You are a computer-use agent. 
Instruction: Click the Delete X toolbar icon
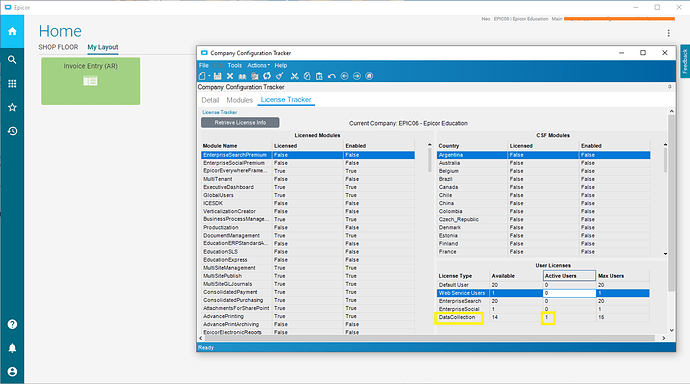click(230, 76)
